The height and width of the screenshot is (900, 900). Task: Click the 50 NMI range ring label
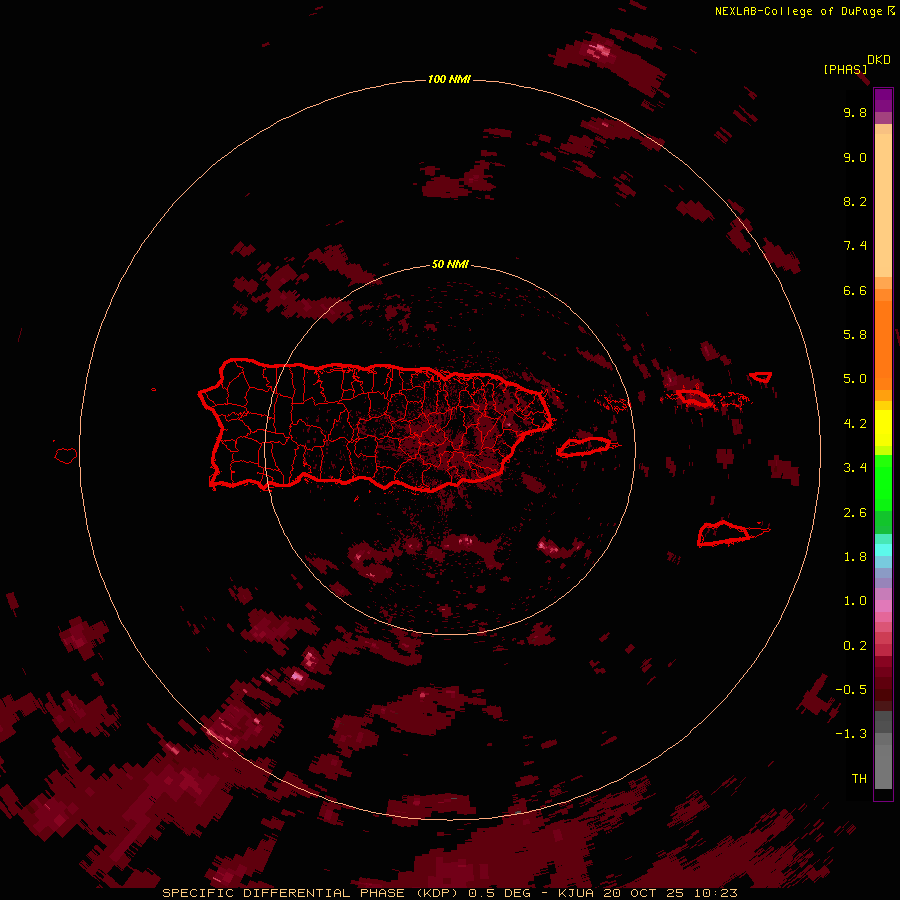click(x=450, y=265)
